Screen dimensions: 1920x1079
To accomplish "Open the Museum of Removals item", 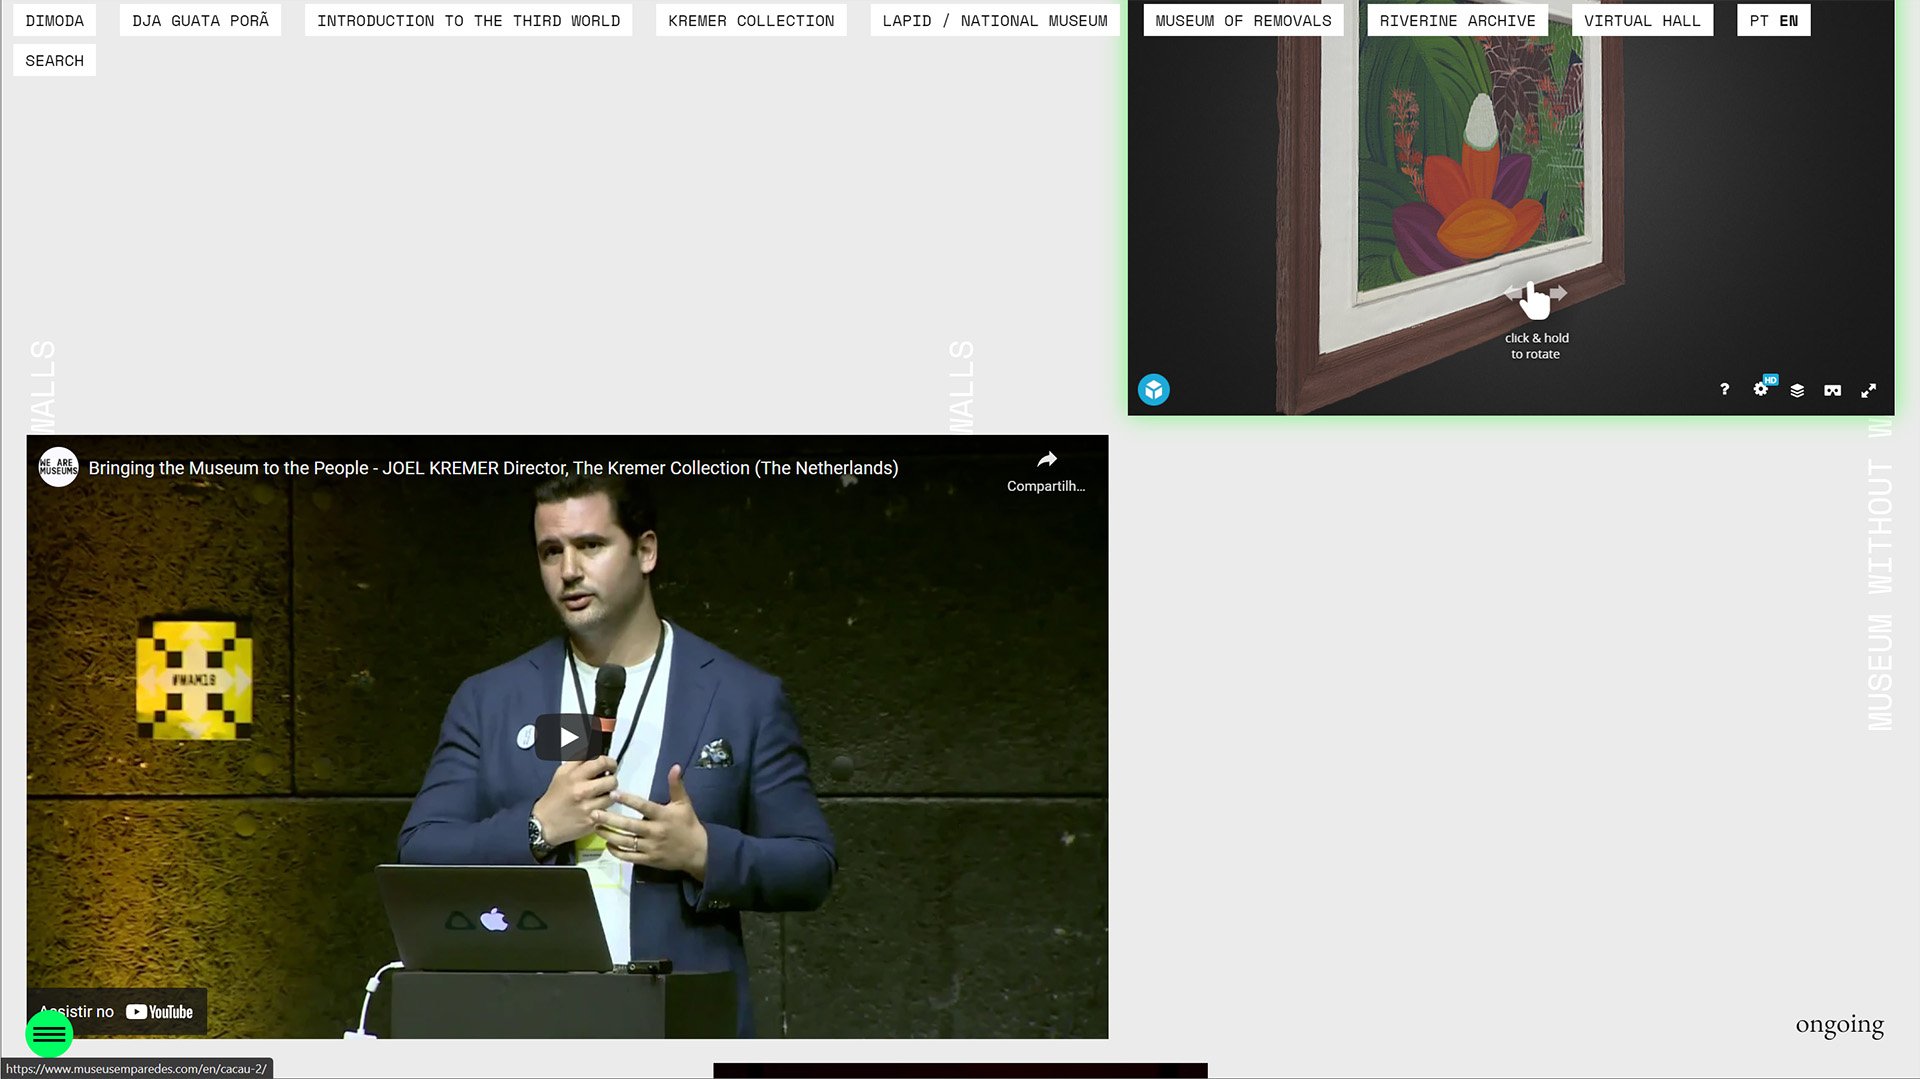I will point(1243,20).
